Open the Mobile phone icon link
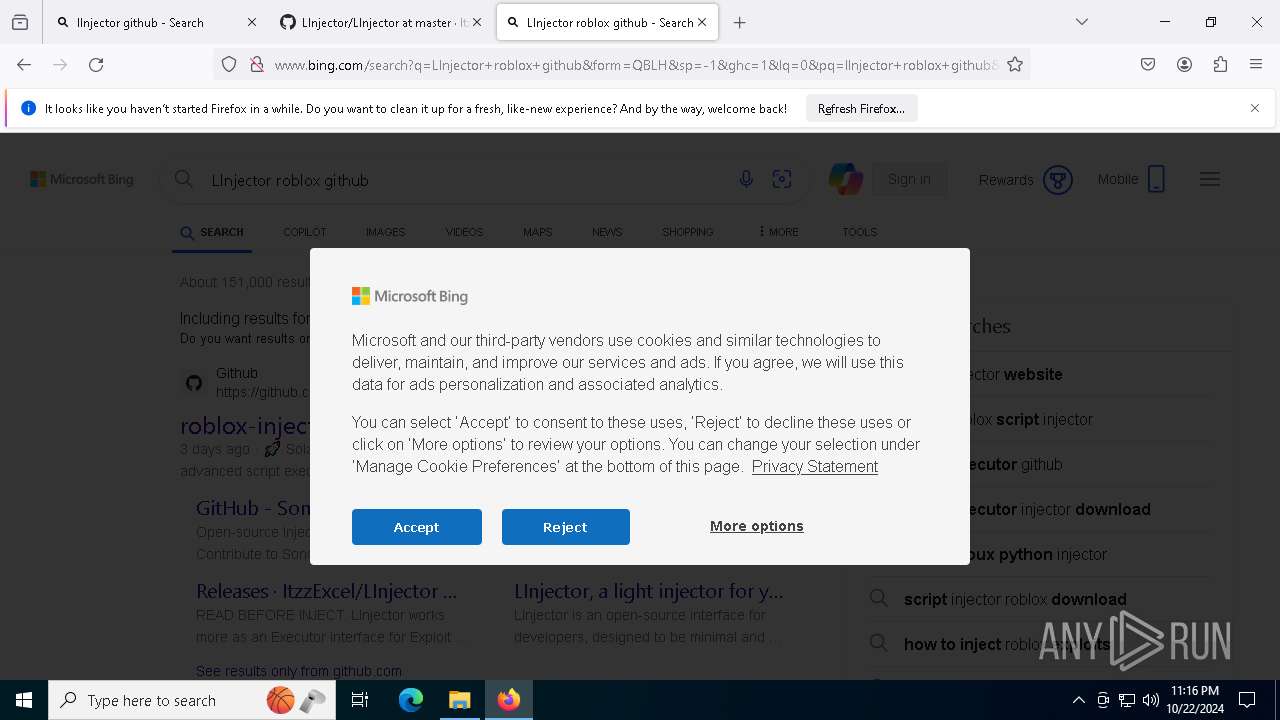 (x=1156, y=180)
